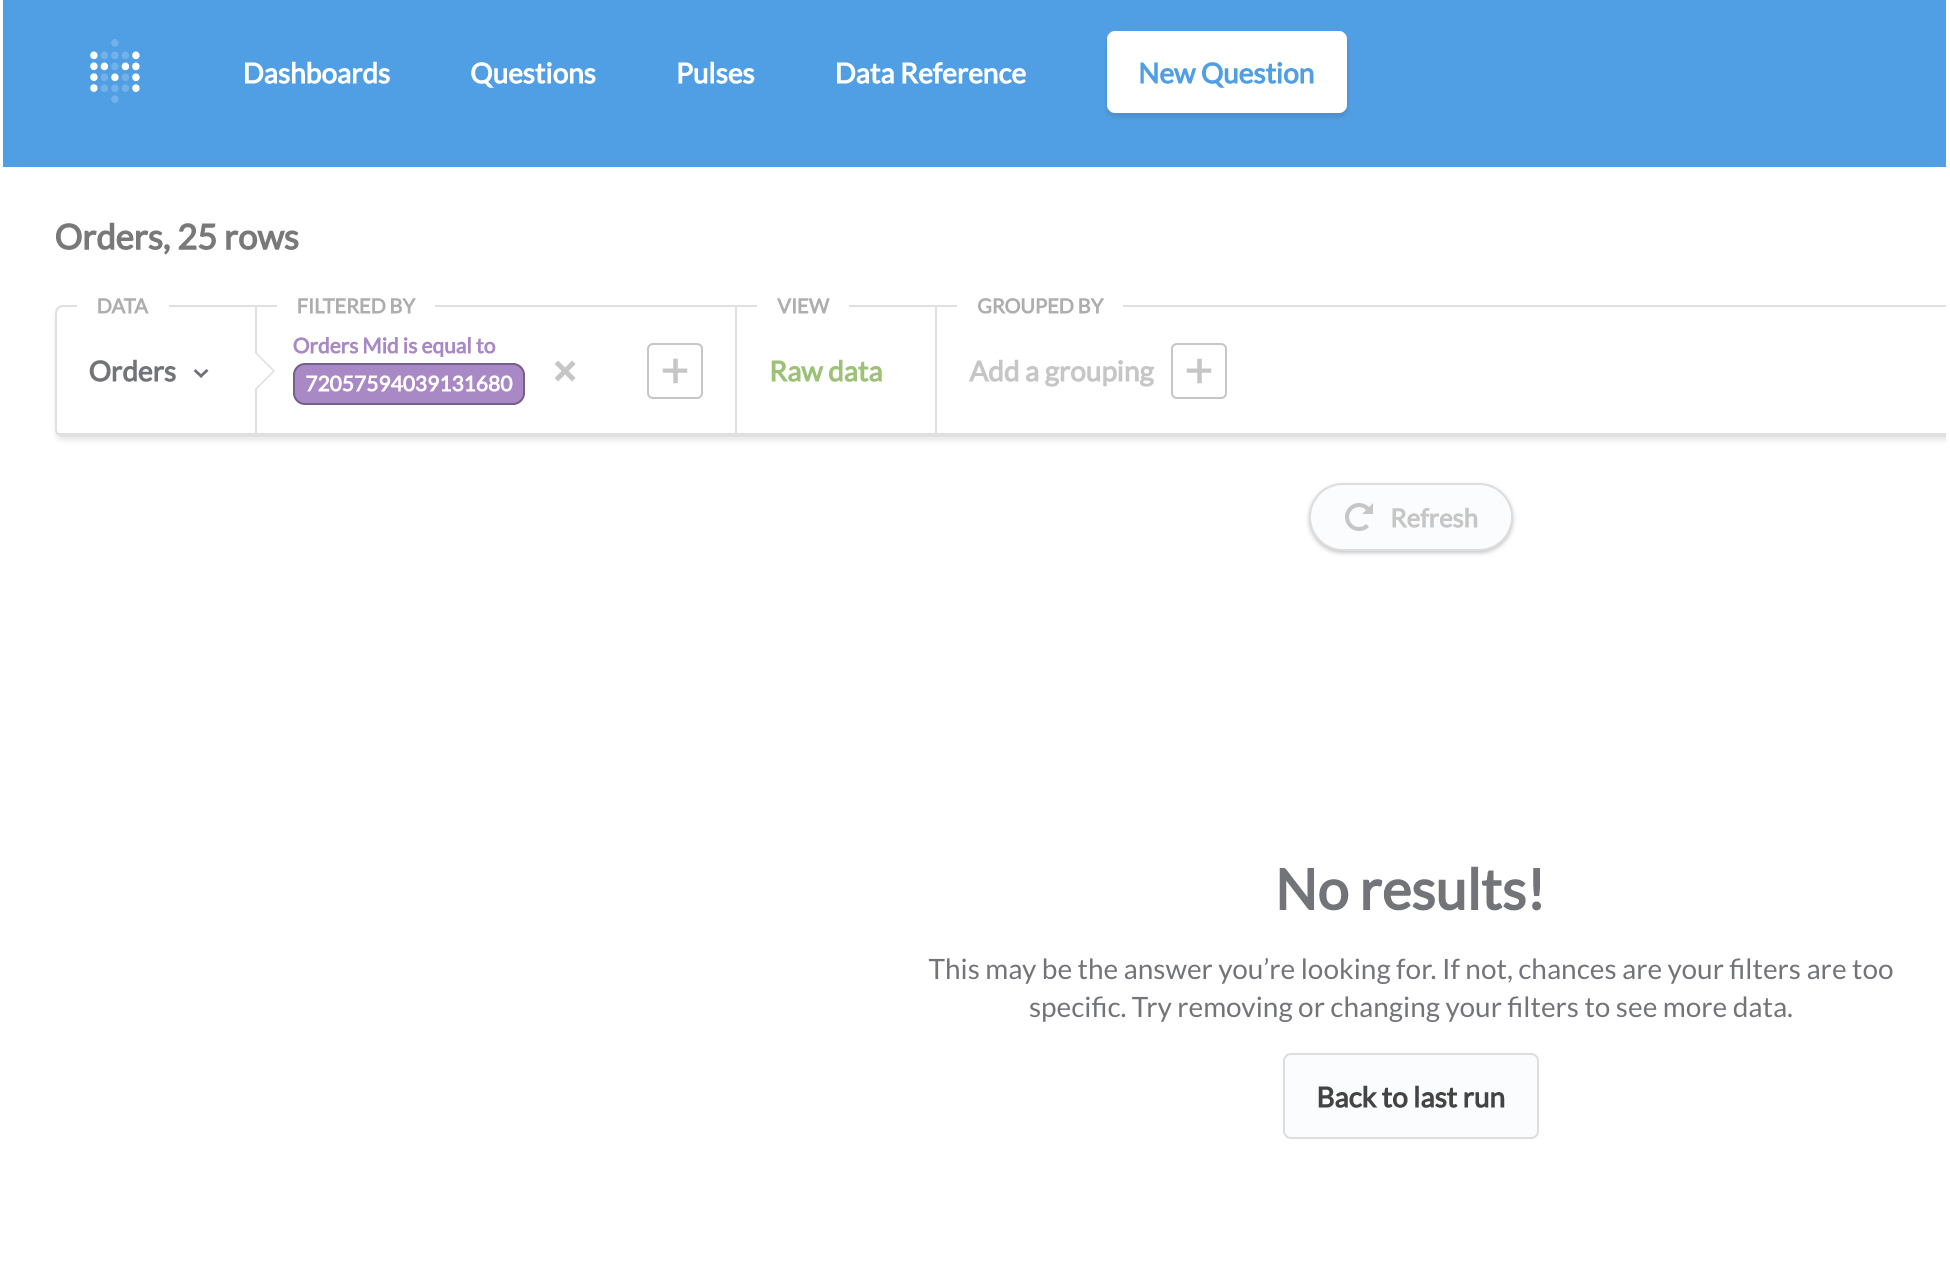Click the circular refresh arrow icon
Screen dimensions: 1950x1264
tap(1358, 517)
